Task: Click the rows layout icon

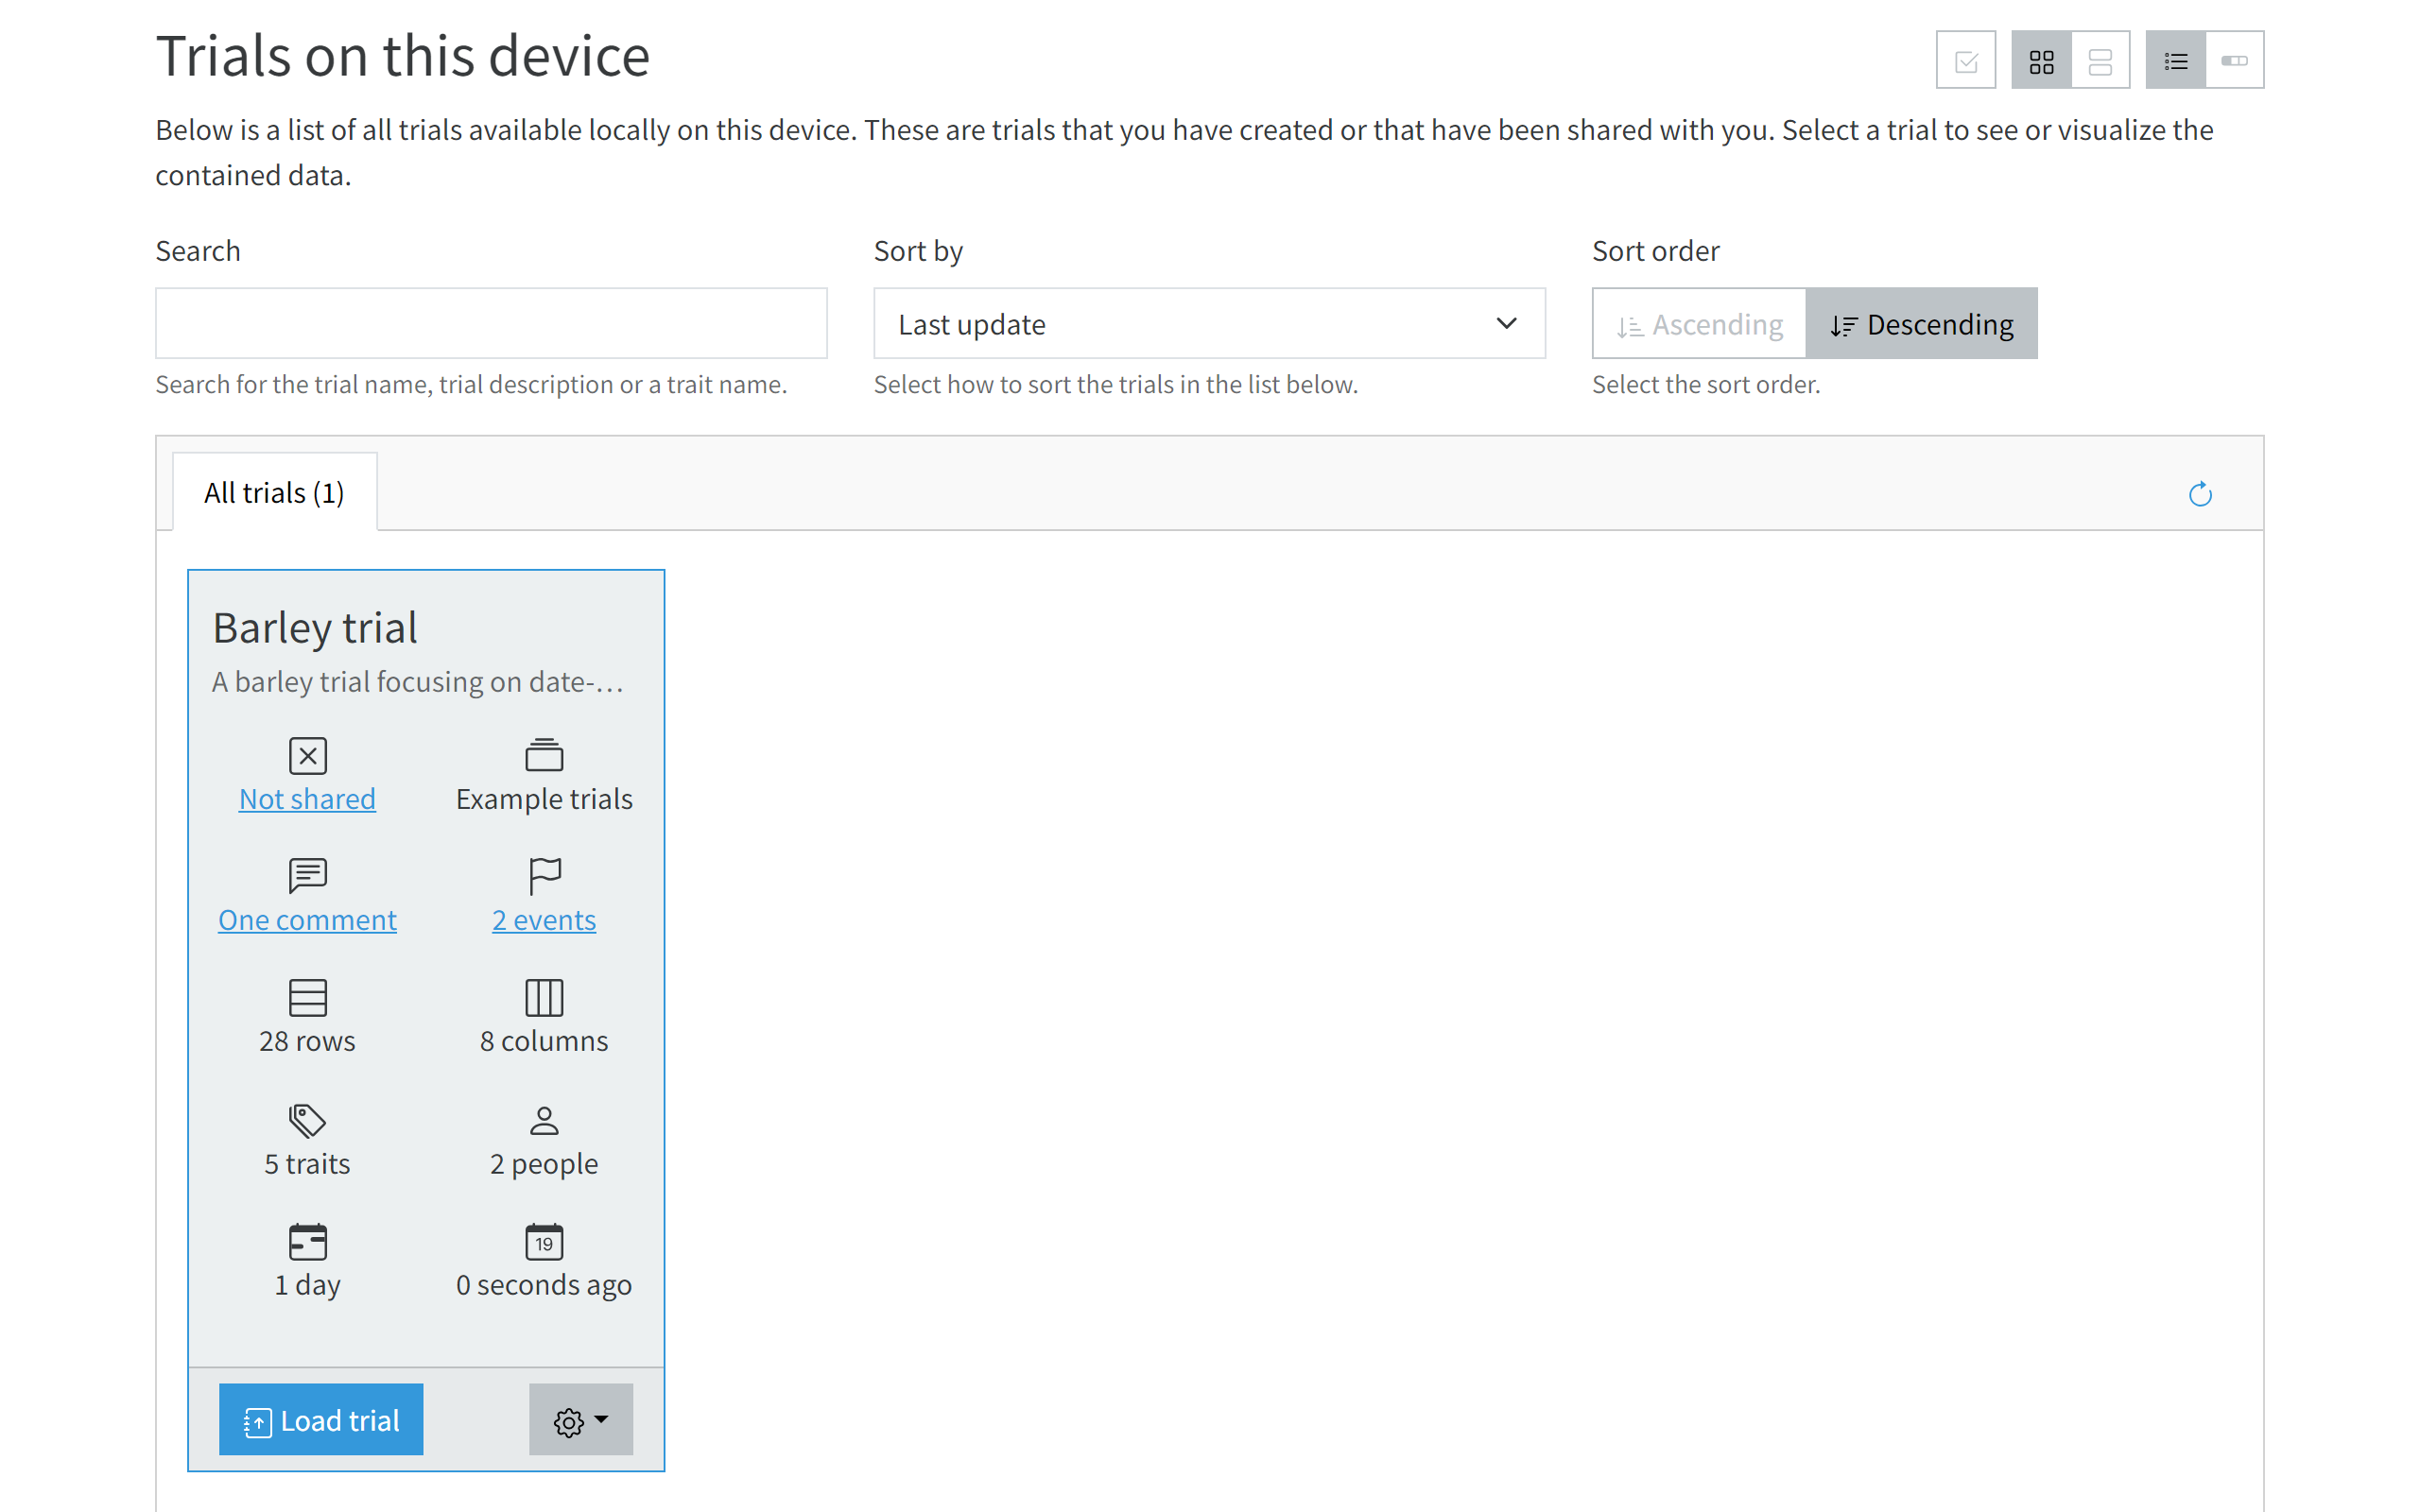Action: tap(307, 997)
